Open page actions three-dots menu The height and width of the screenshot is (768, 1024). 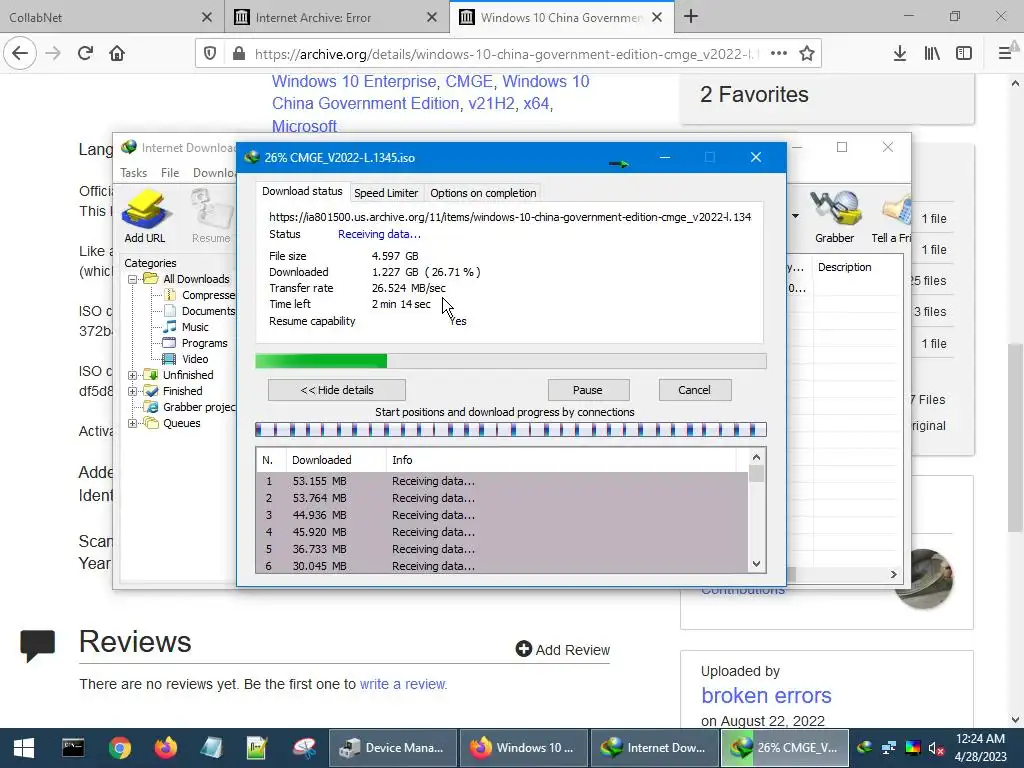pyautogui.click(x=778, y=54)
